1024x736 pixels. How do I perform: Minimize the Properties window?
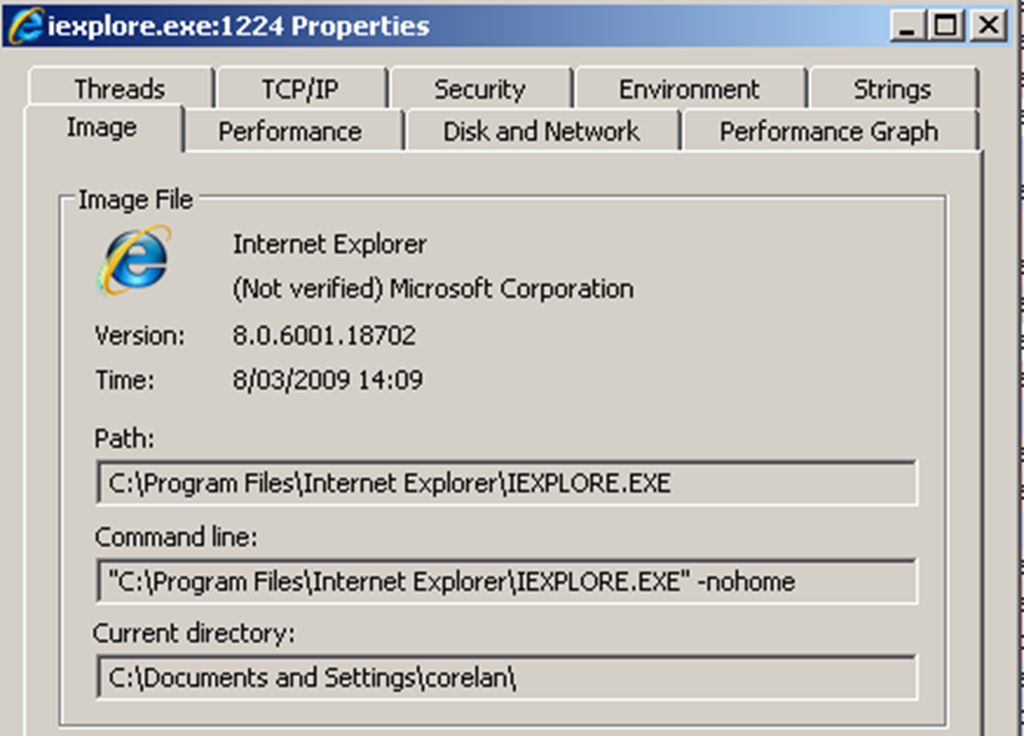coord(908,25)
